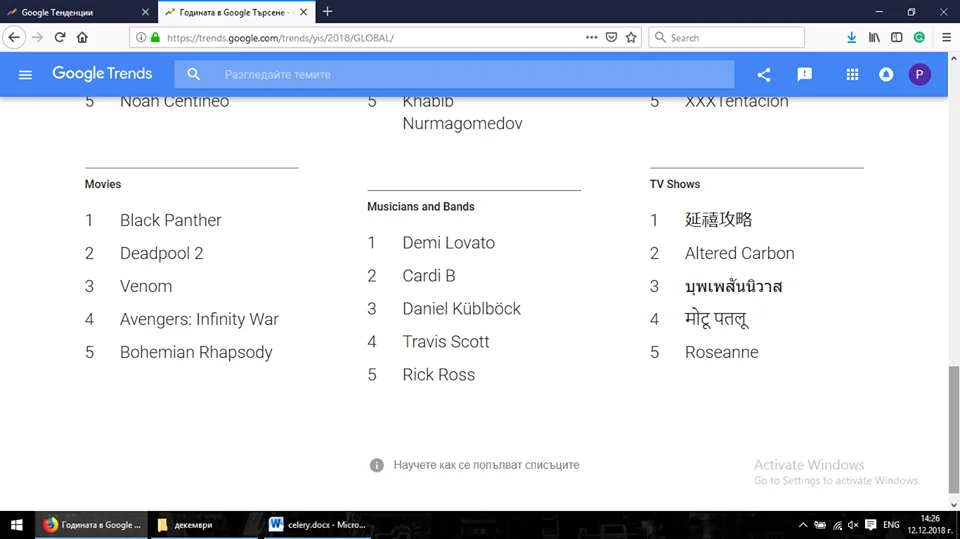Open the Travis Scott entry

click(x=446, y=342)
